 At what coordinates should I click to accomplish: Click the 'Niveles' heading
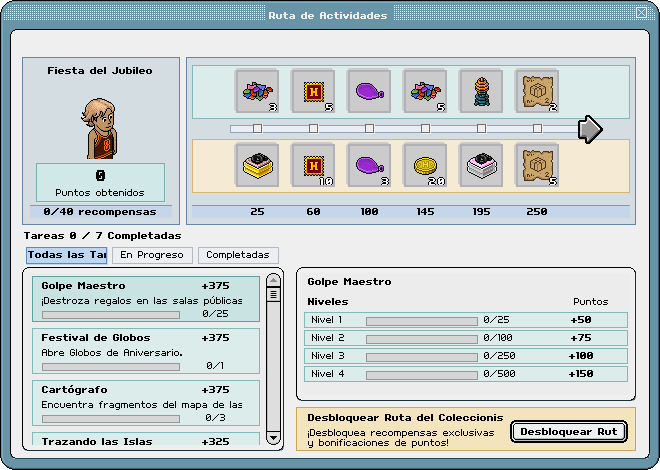click(x=328, y=302)
